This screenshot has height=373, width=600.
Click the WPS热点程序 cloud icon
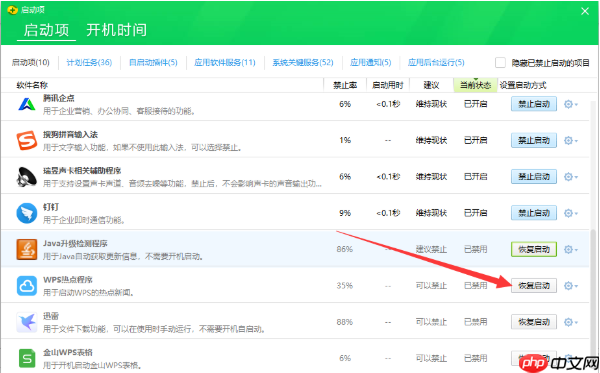(27, 286)
